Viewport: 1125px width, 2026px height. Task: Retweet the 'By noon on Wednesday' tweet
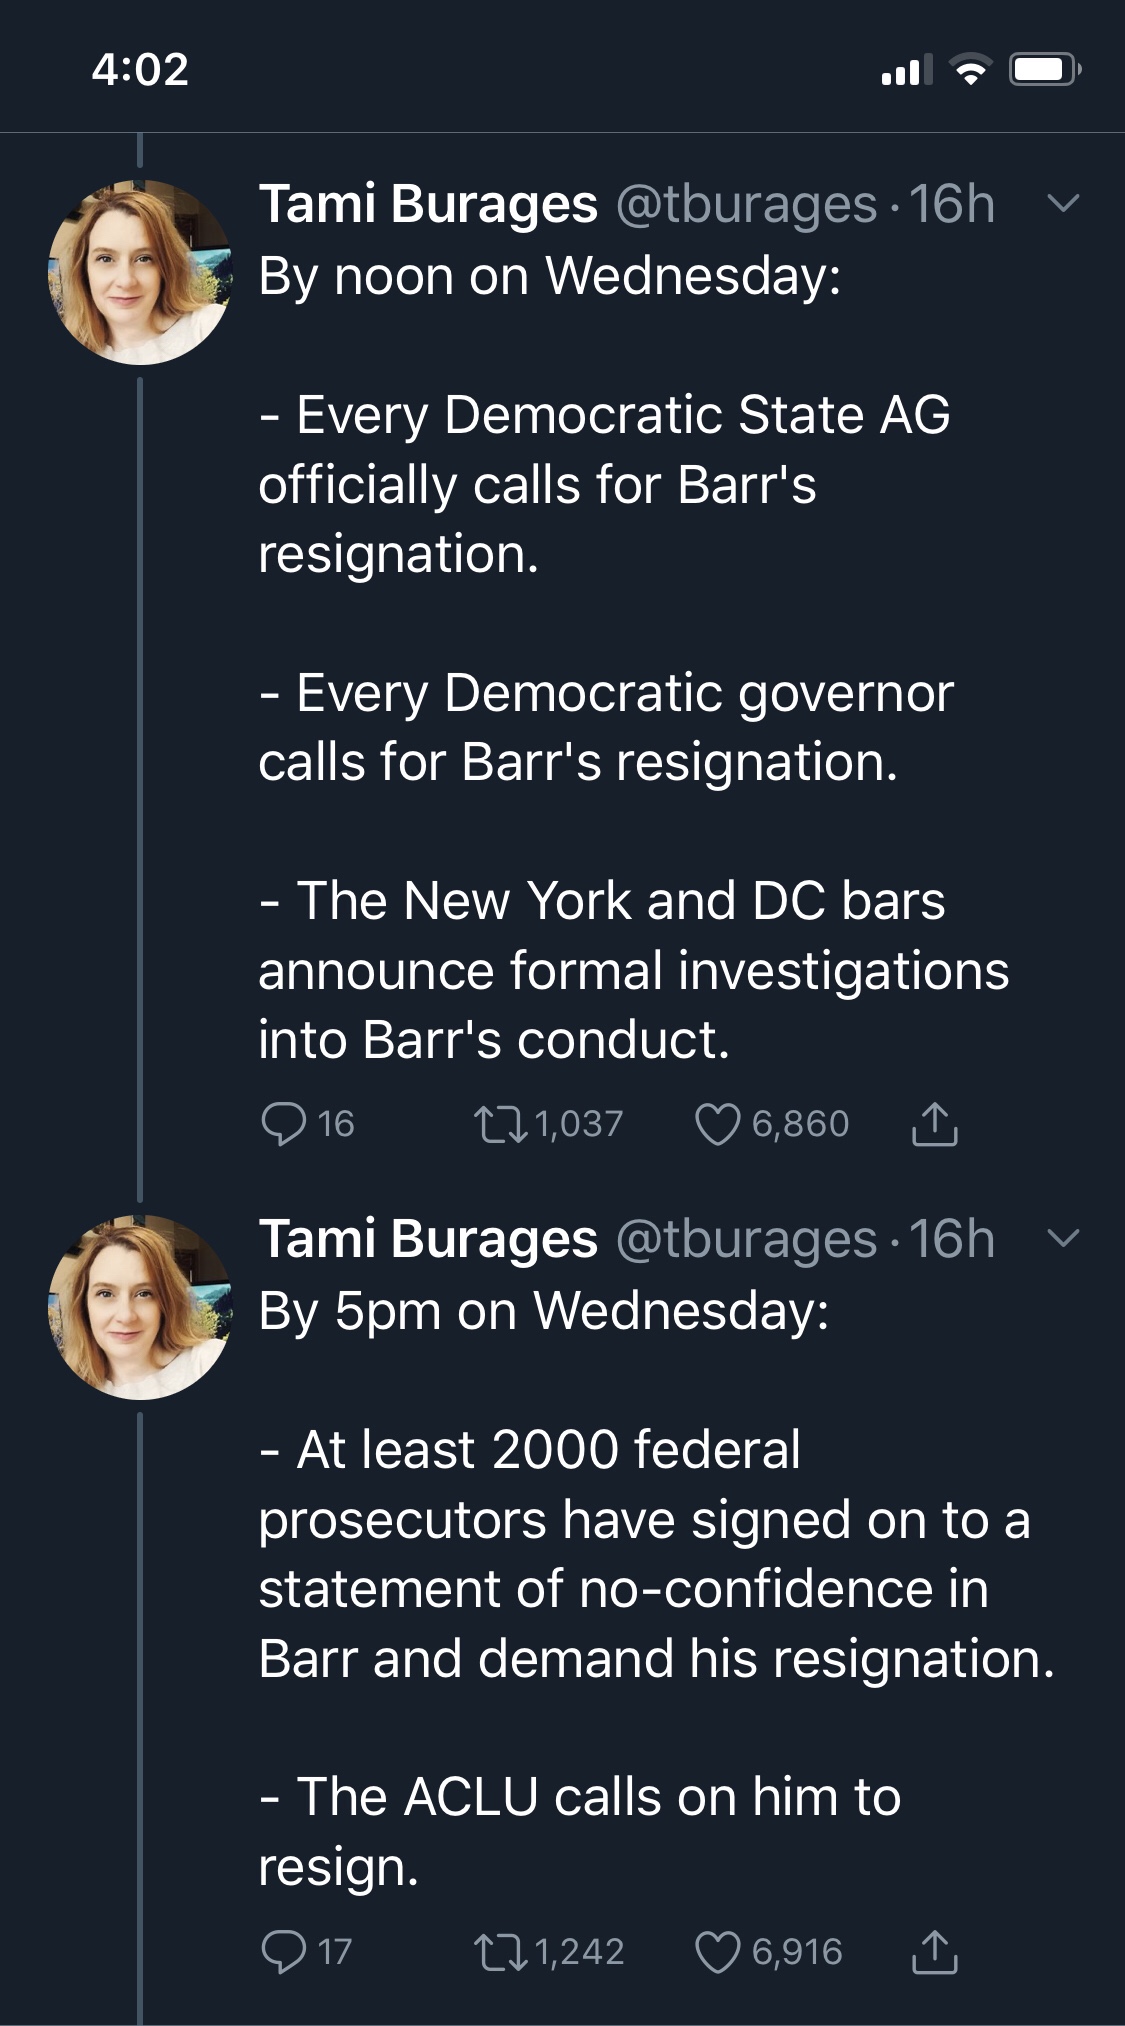pos(500,1123)
